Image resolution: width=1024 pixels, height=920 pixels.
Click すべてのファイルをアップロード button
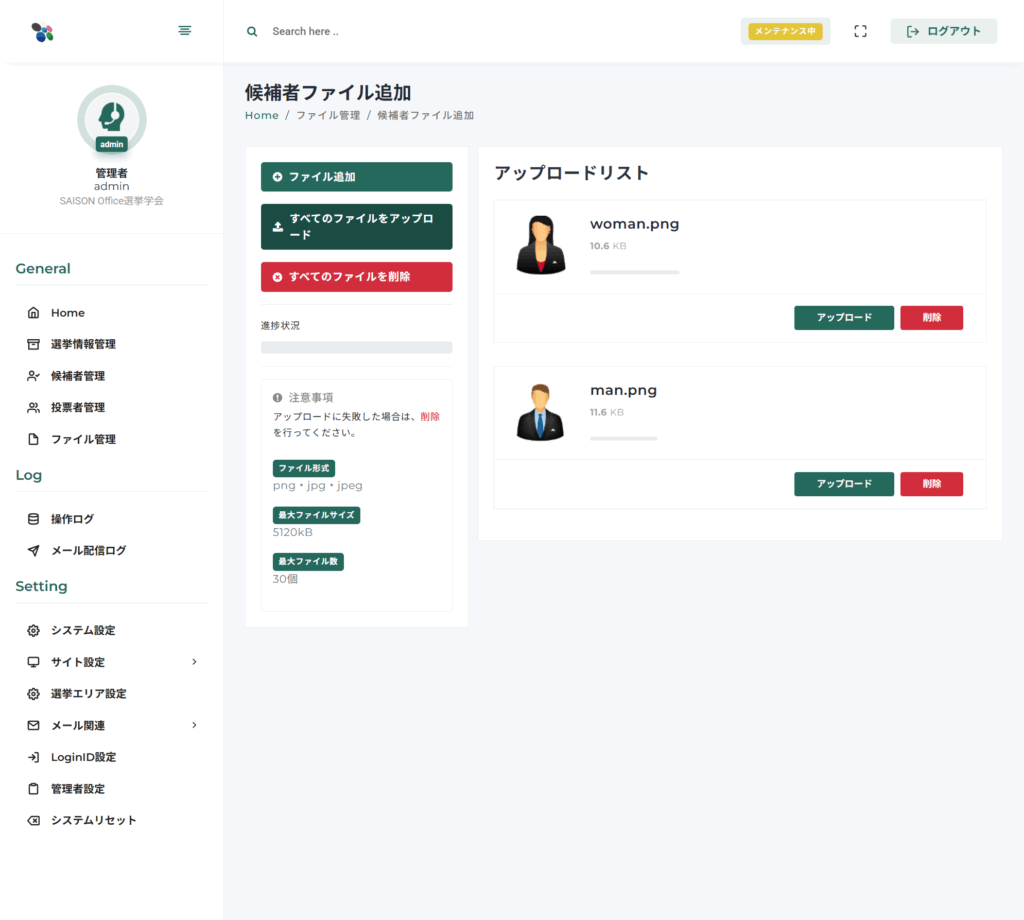click(x=357, y=227)
